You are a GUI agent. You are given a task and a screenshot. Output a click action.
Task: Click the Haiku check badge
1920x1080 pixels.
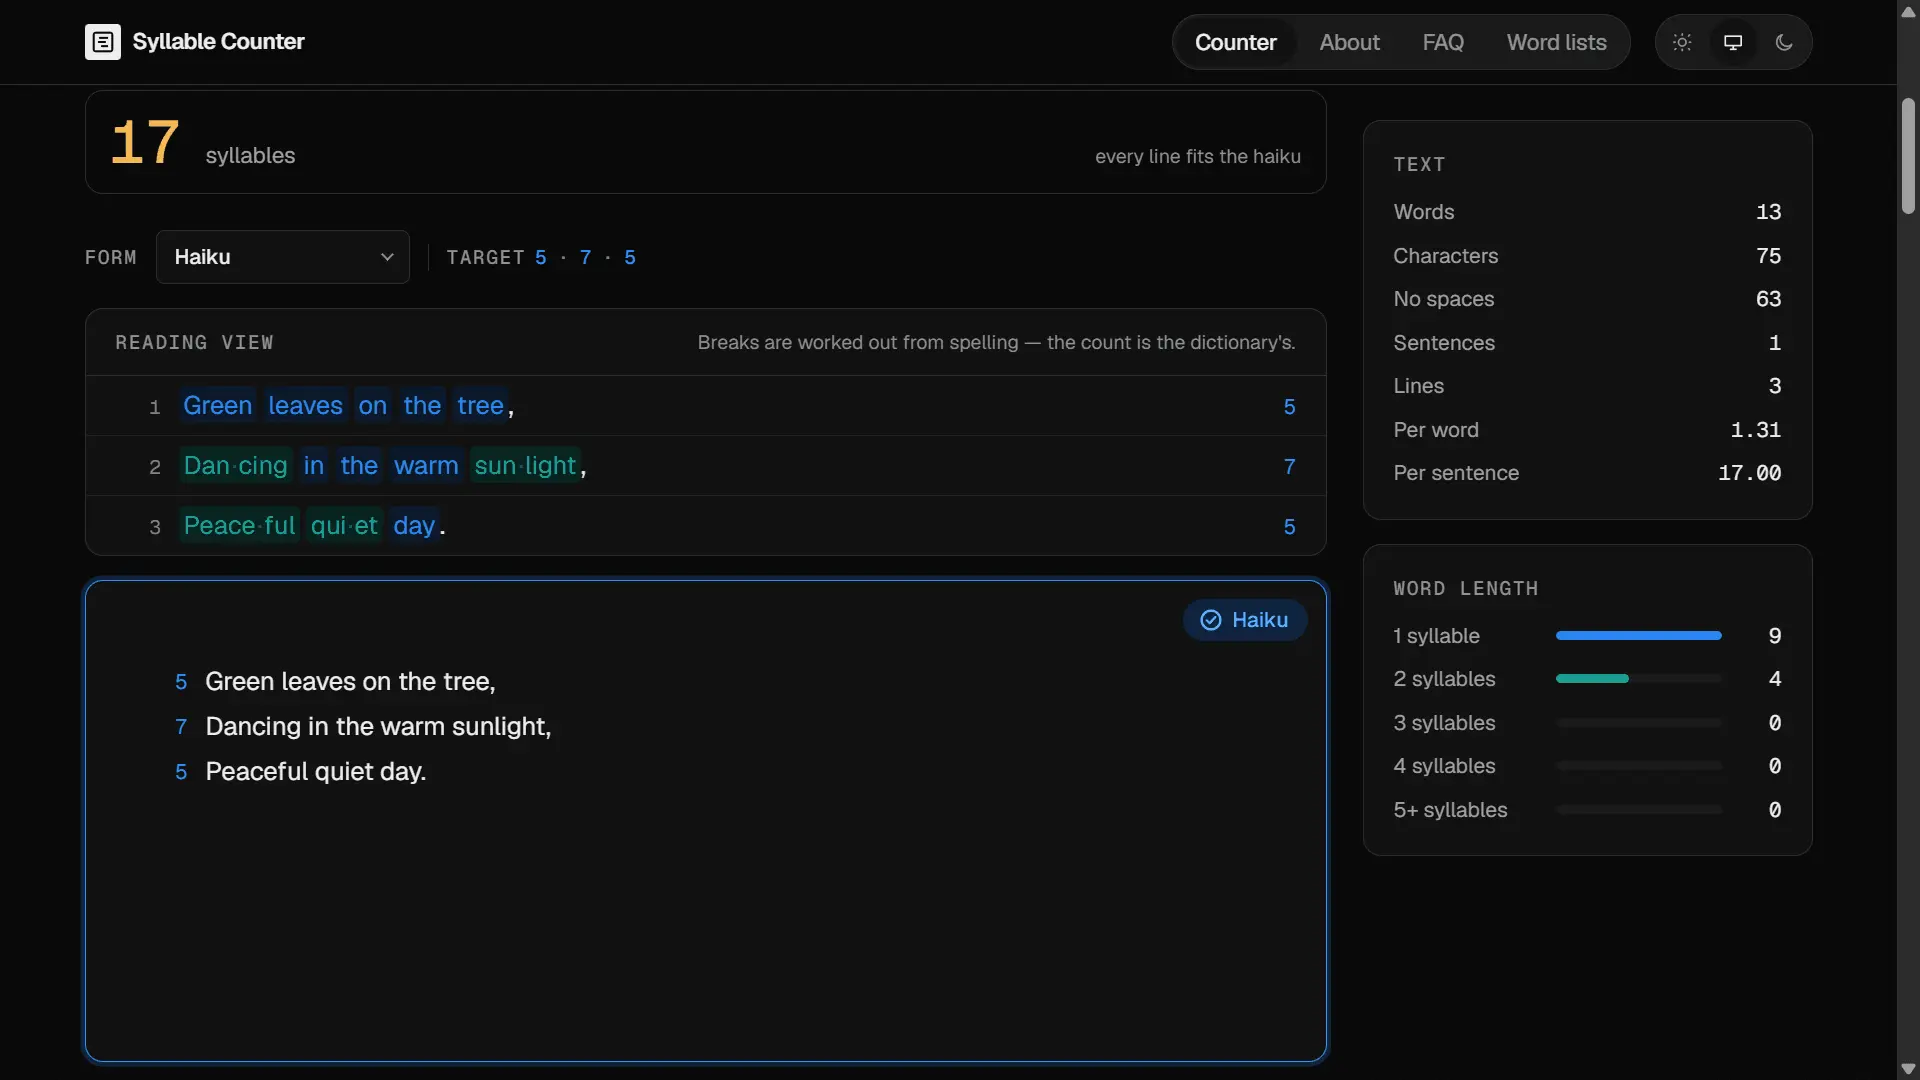tap(1244, 620)
